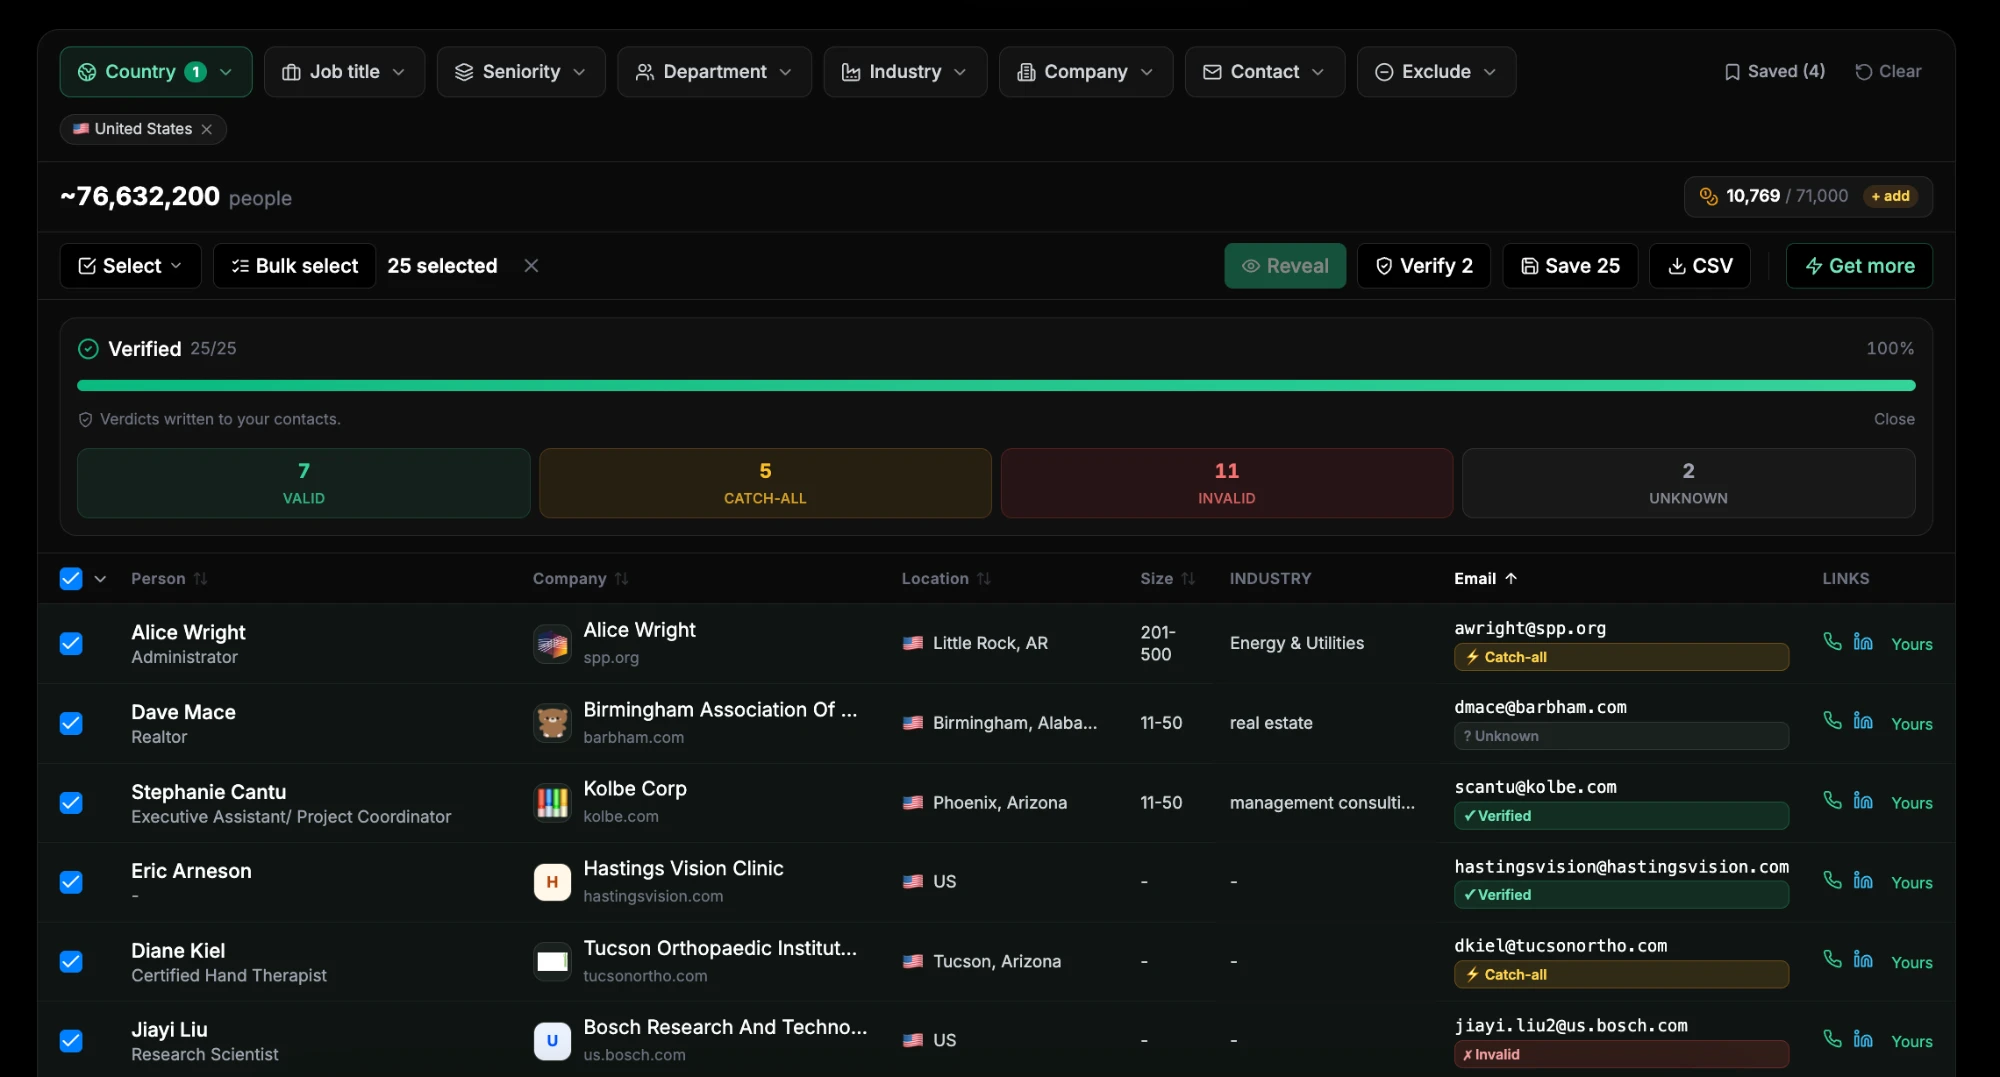Click Yours link for Alice Wright
The width and height of the screenshot is (2000, 1077).
pos(1911,644)
